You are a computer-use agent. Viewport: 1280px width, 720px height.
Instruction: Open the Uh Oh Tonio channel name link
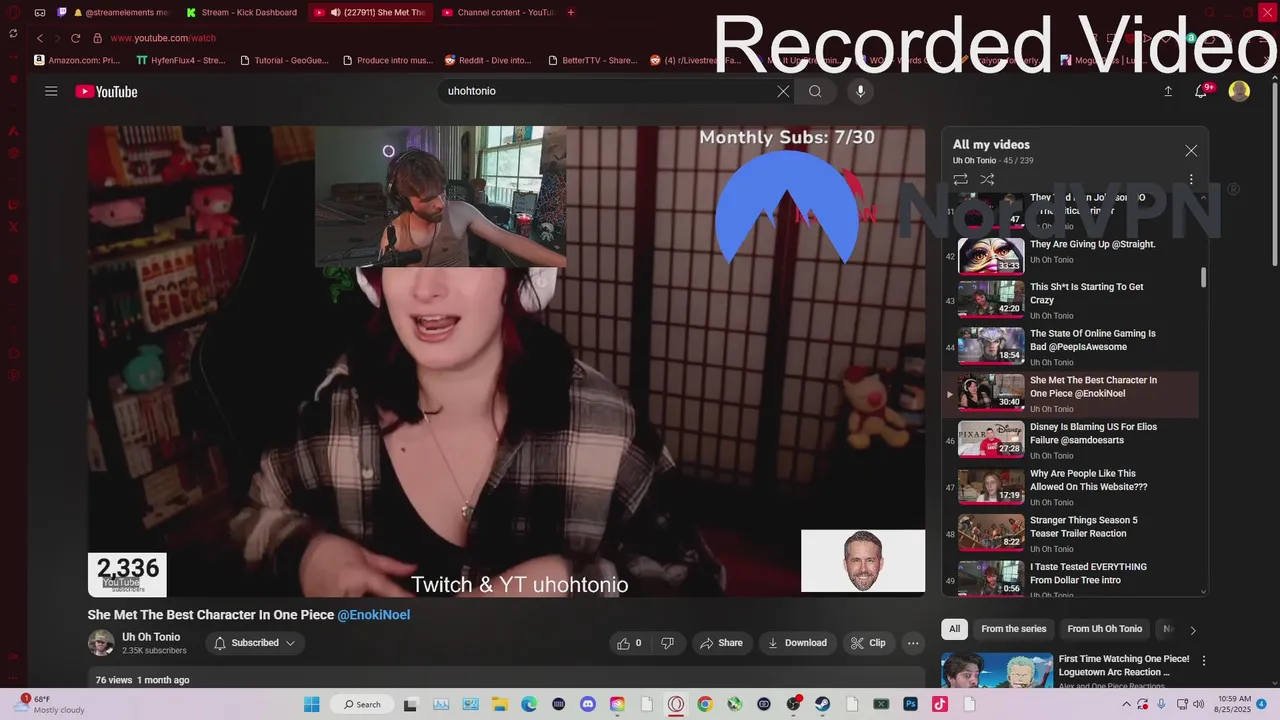(x=151, y=637)
